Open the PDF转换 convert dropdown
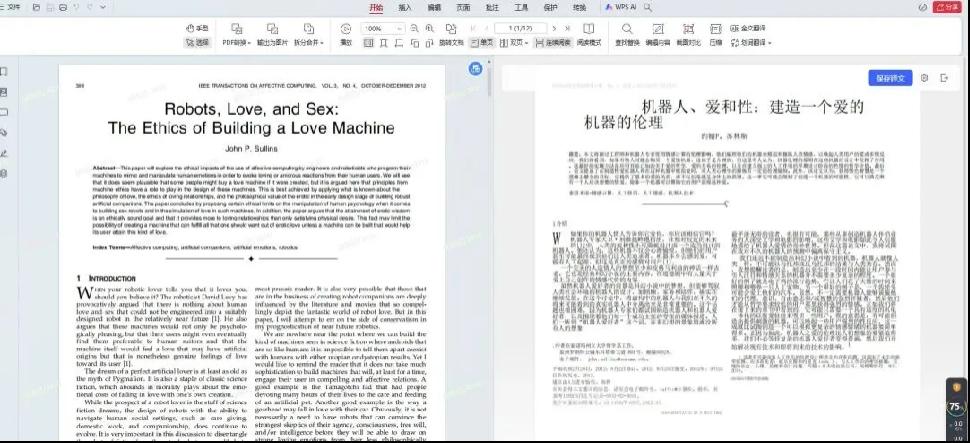Viewport: 970px width, 443px height. (236, 35)
